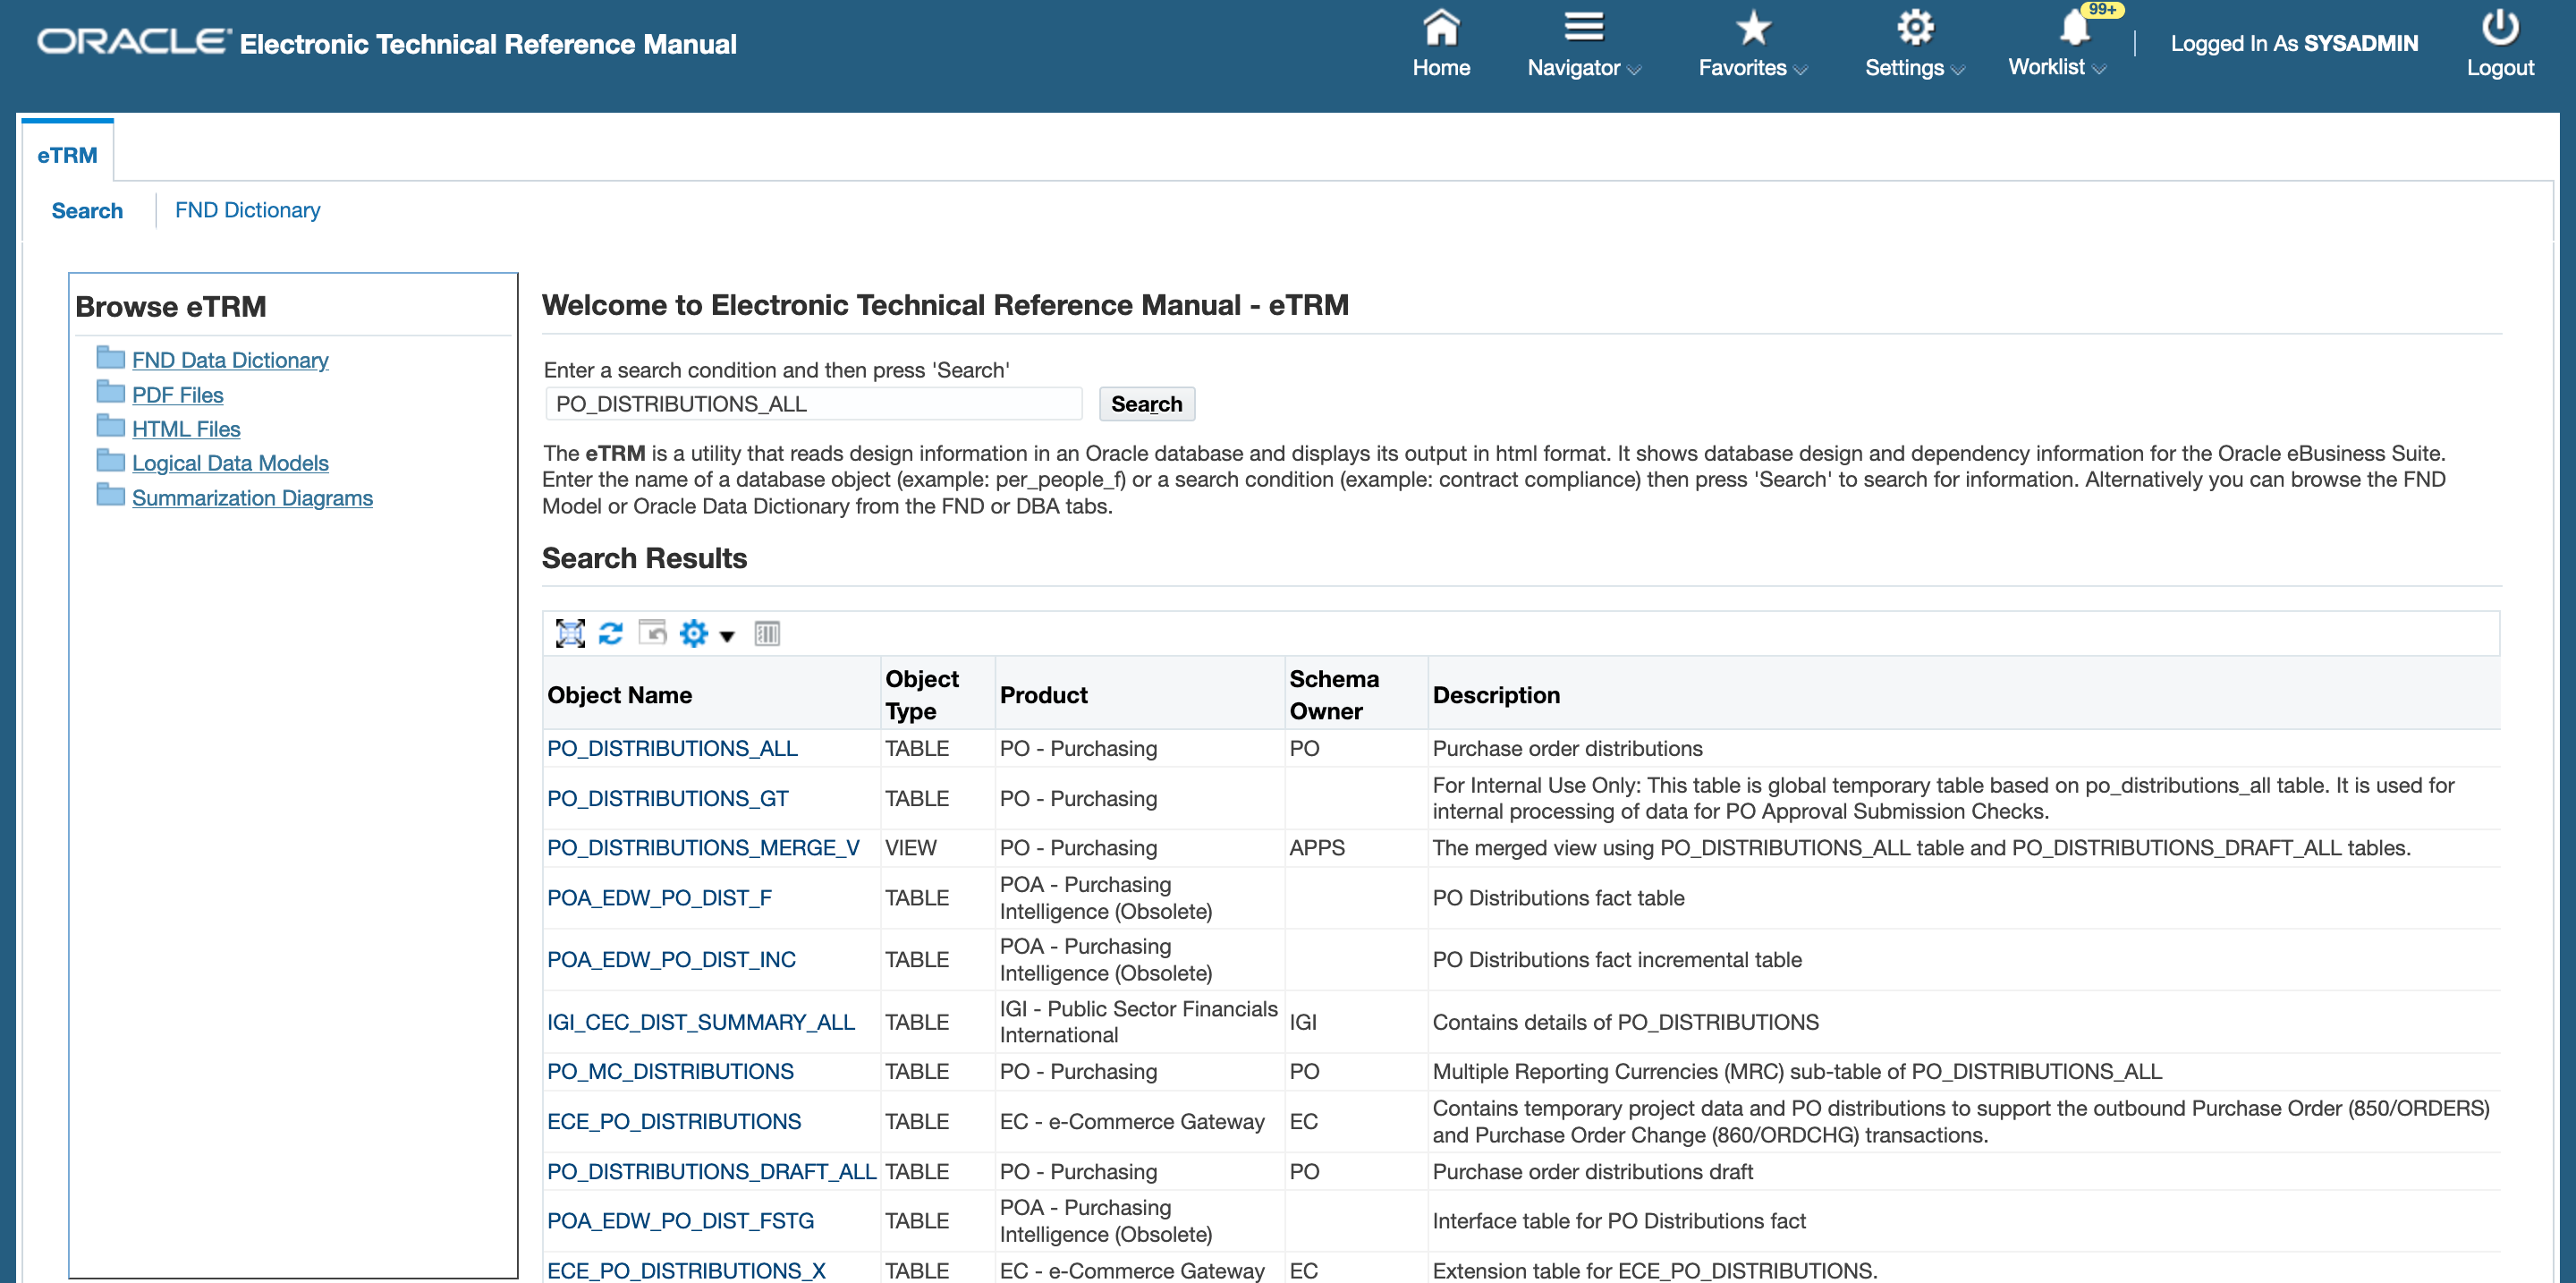The image size is (2576, 1283).
Task: Open the Logical Data Models folder
Action: tap(230, 463)
